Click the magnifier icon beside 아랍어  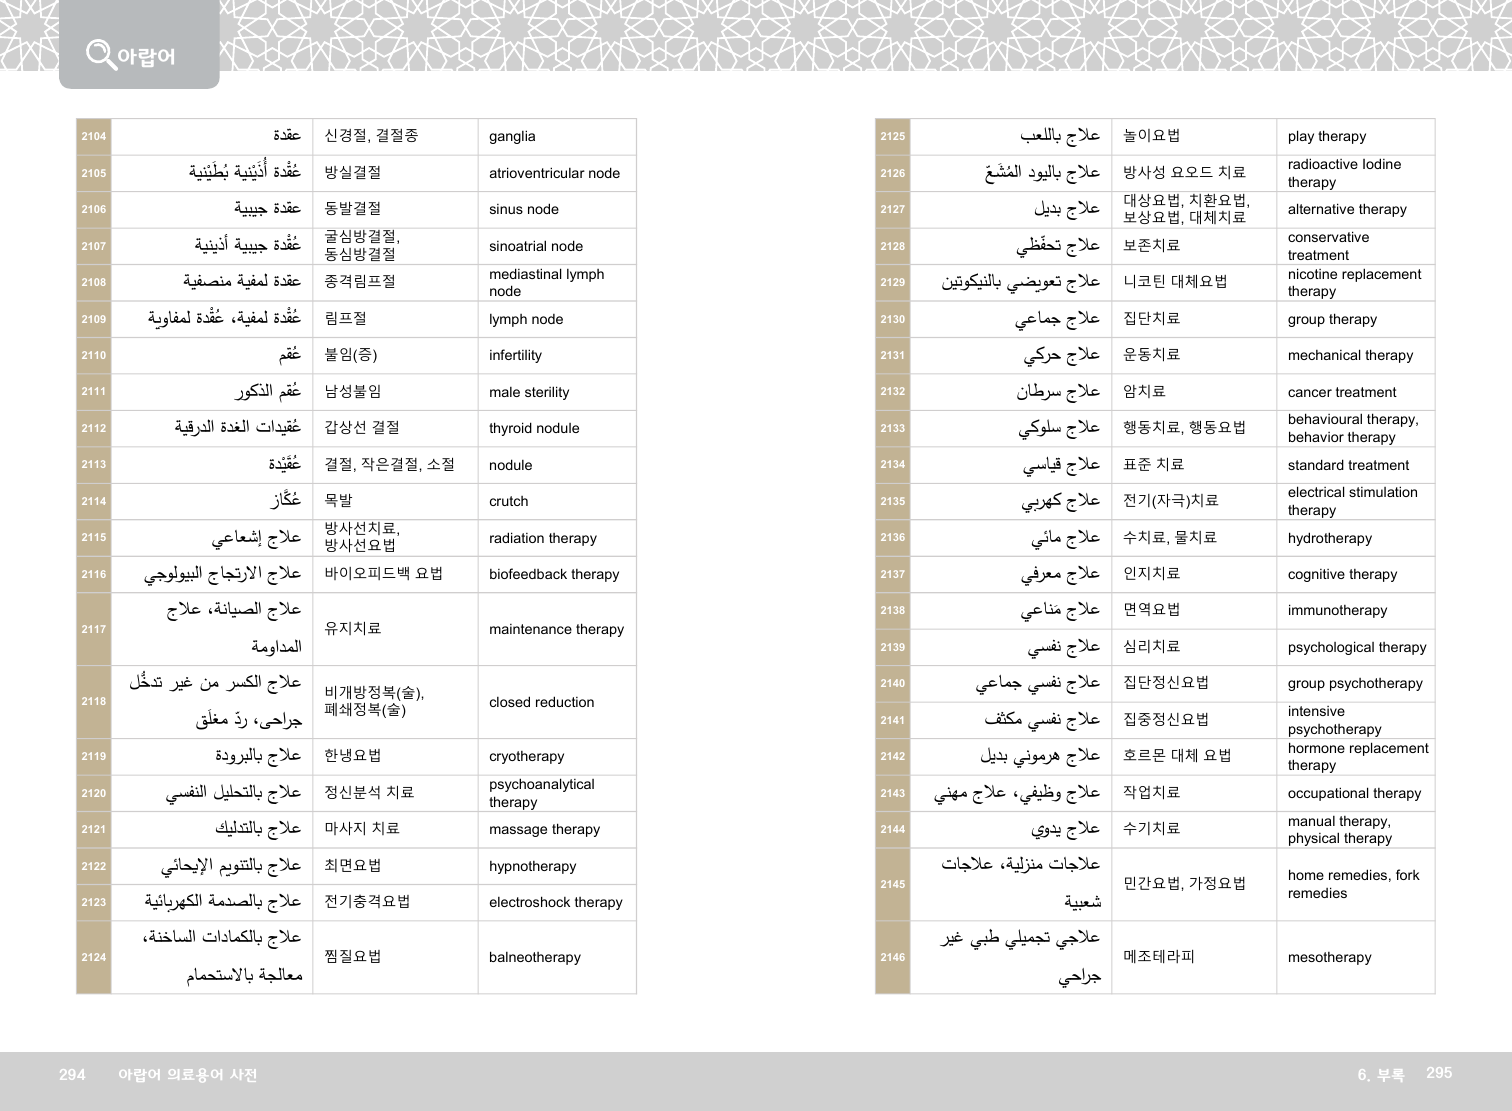pyautogui.click(x=100, y=53)
